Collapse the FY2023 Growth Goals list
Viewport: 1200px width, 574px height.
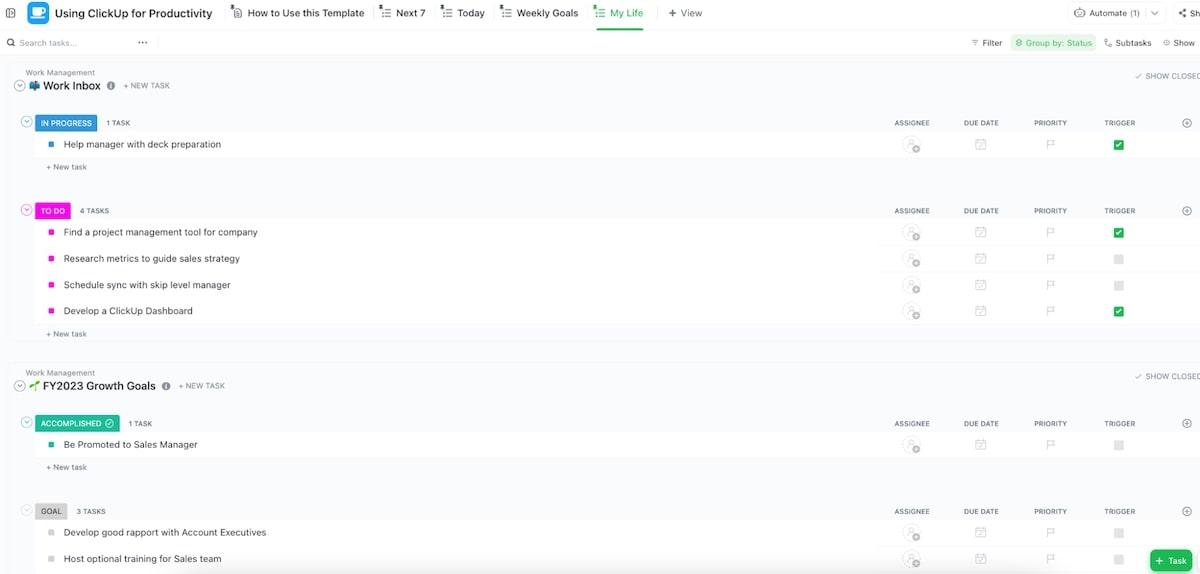(x=20, y=386)
